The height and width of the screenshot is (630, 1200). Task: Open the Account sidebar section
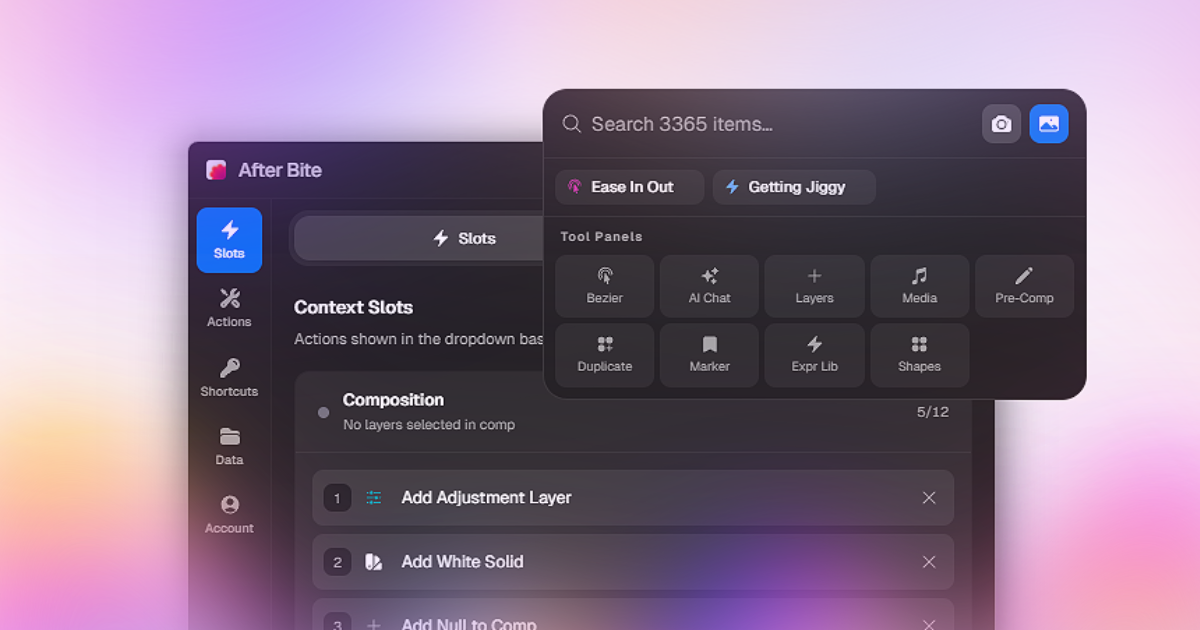[229, 515]
